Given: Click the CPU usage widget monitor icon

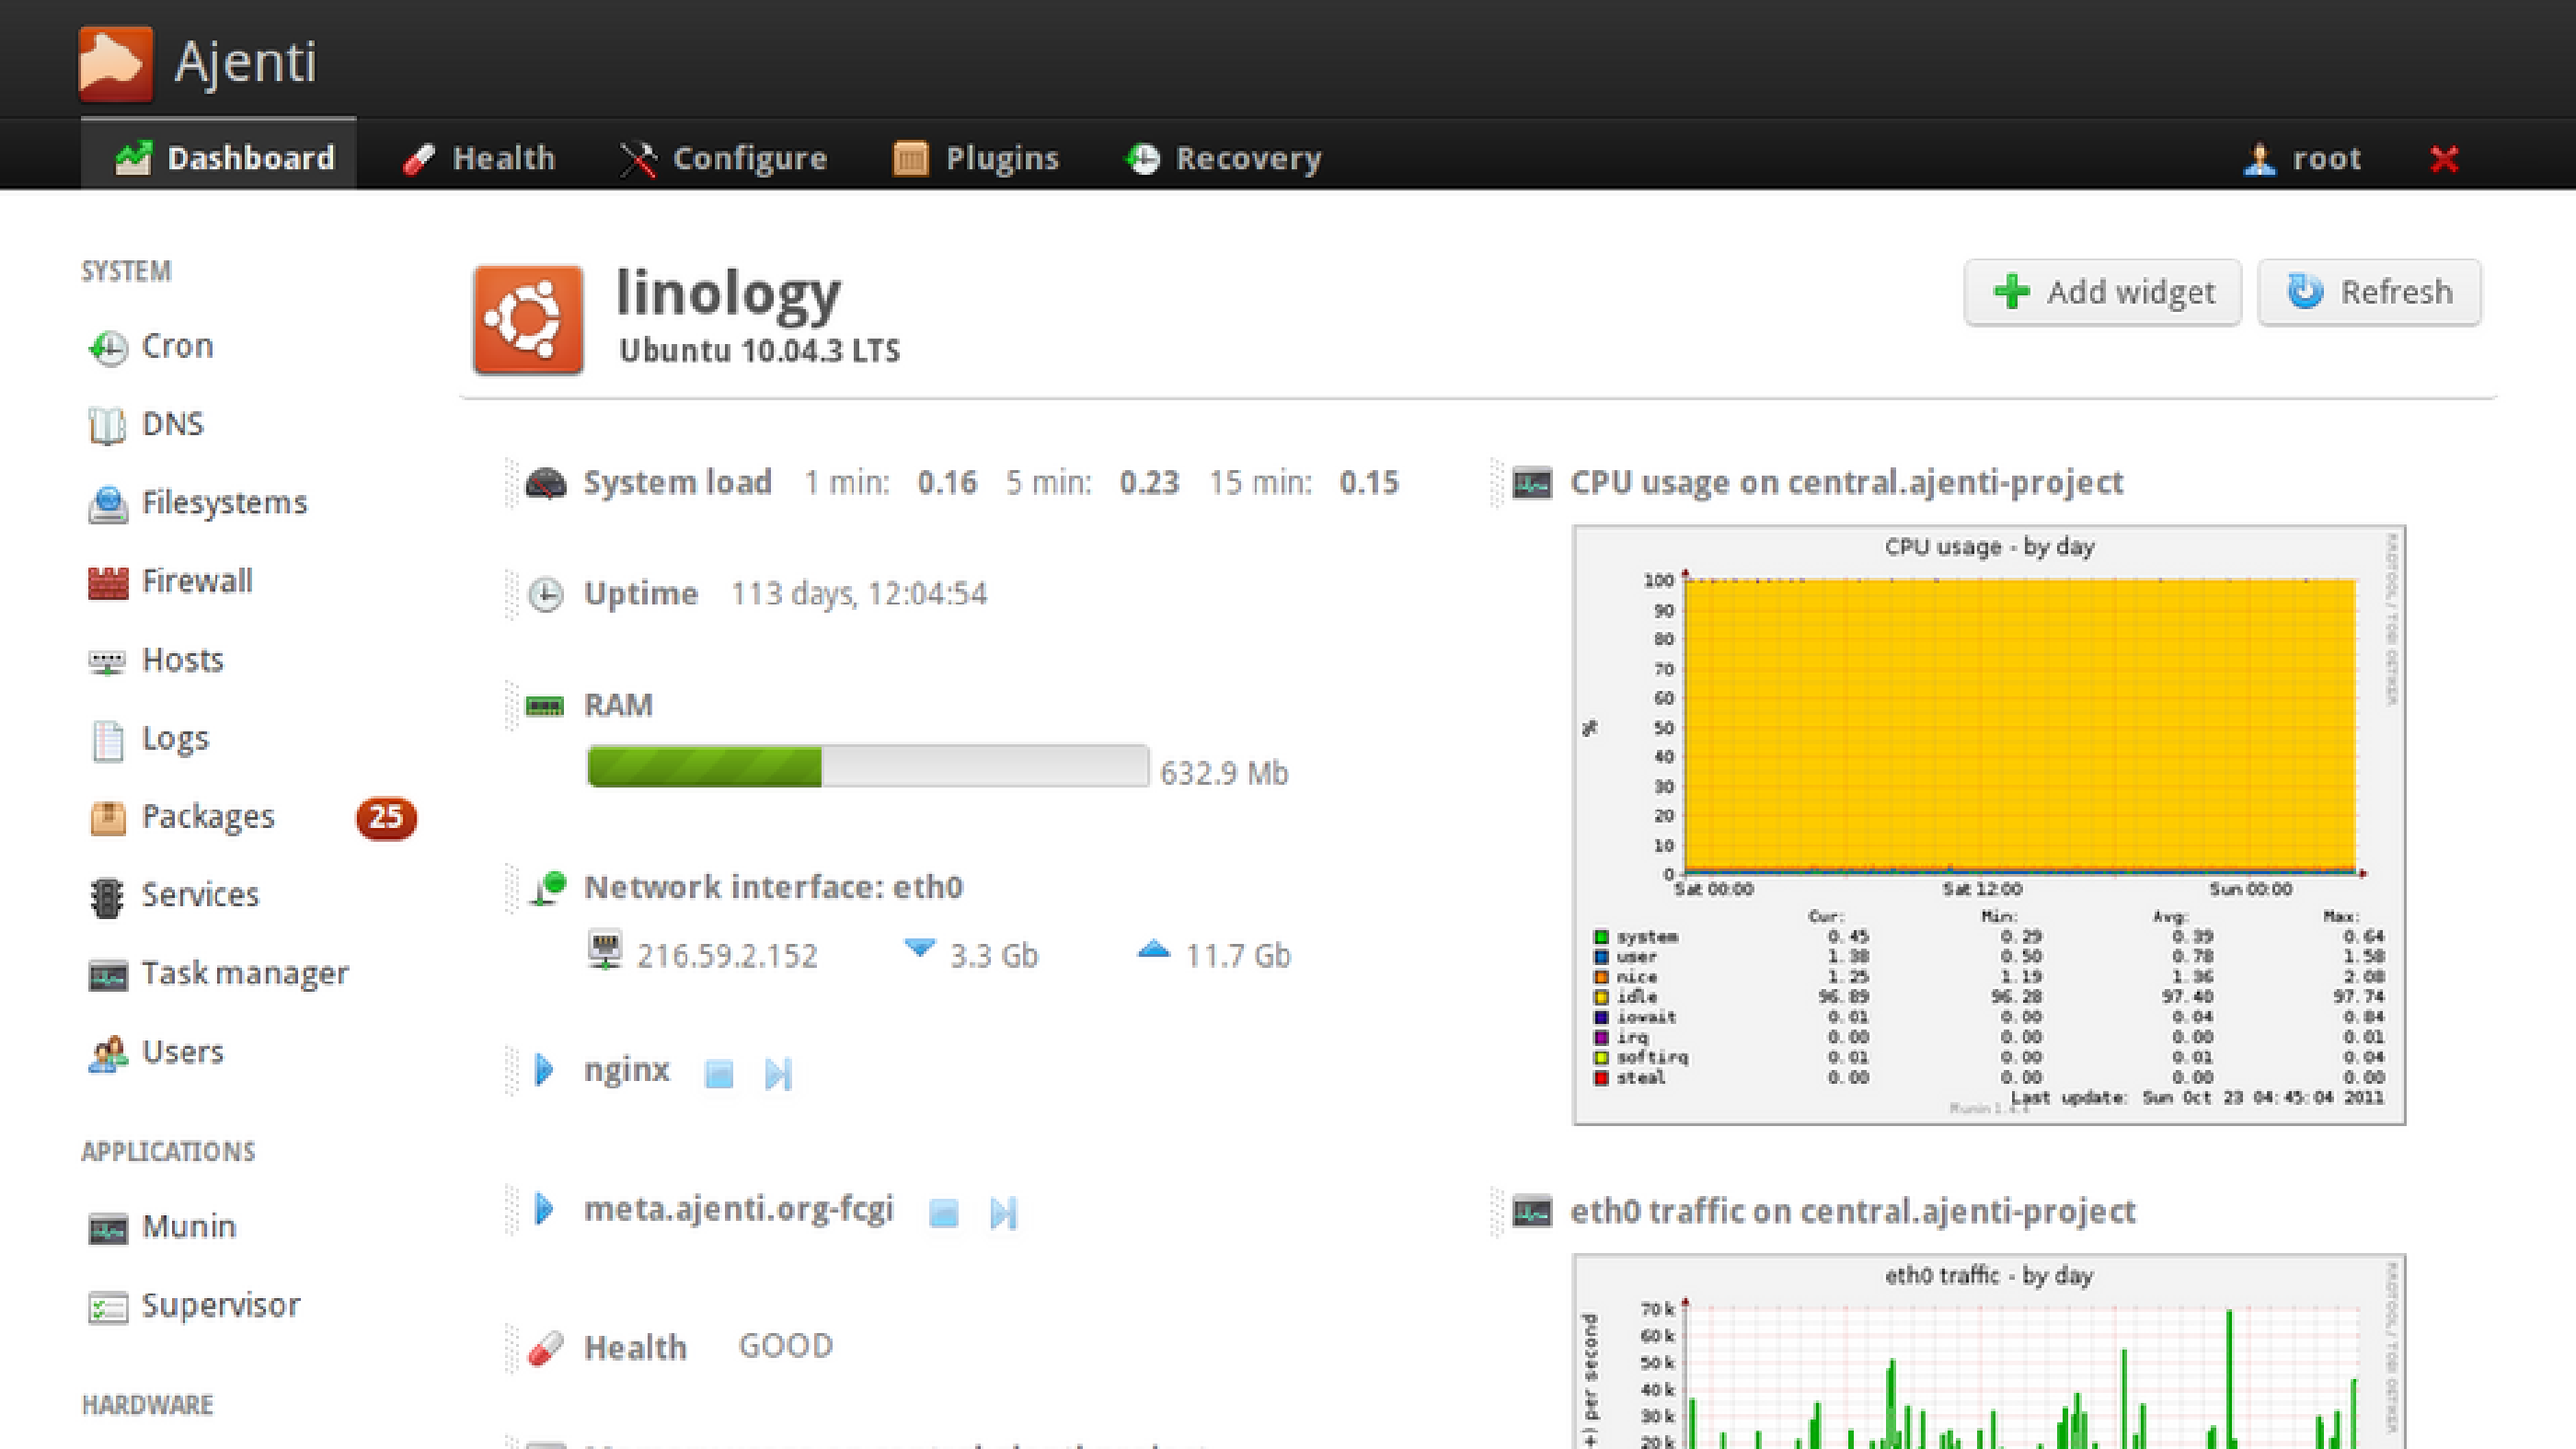Looking at the screenshot, I should pyautogui.click(x=1532, y=484).
